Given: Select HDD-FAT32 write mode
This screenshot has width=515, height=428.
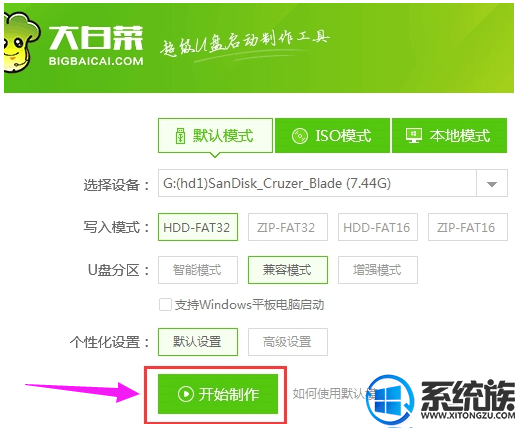Looking at the screenshot, I should (x=198, y=227).
